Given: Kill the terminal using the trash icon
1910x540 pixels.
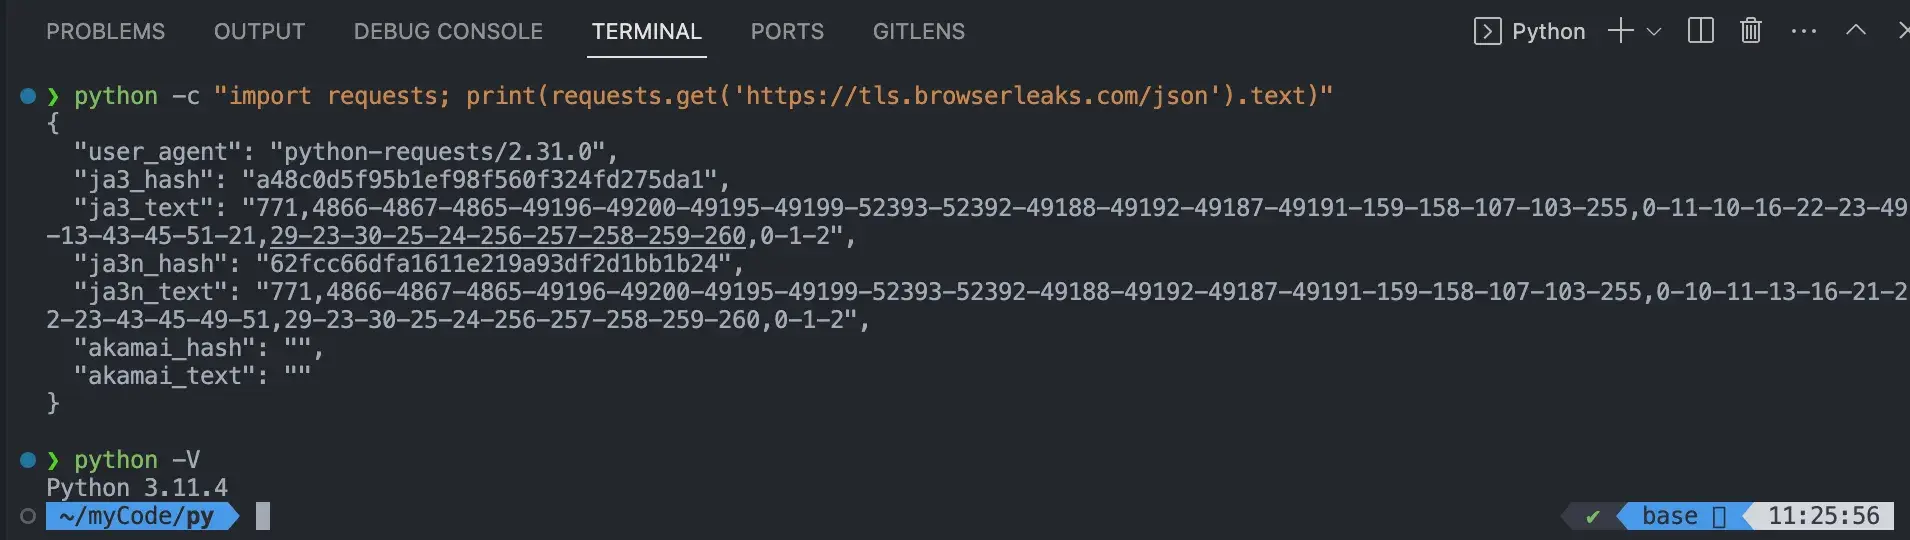Looking at the screenshot, I should point(1750,31).
